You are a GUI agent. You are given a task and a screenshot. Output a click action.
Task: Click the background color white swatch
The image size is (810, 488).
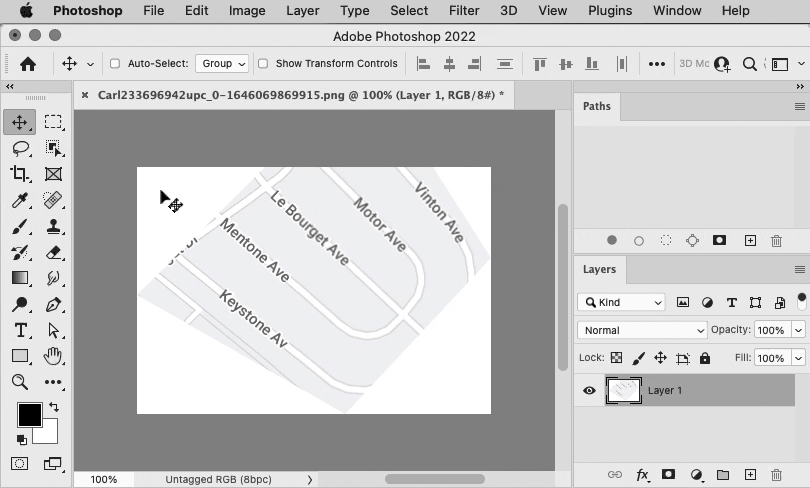pyautogui.click(x=49, y=435)
